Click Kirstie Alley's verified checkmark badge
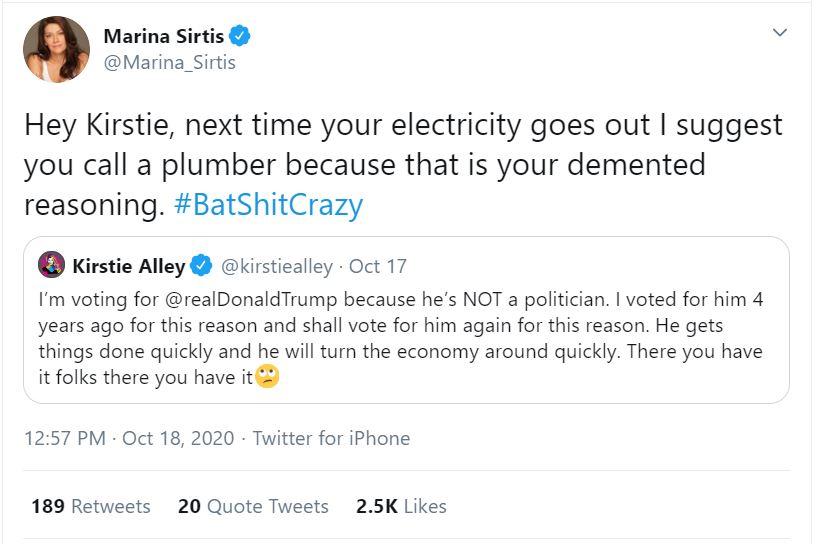The height and width of the screenshot is (544, 820). (x=201, y=266)
